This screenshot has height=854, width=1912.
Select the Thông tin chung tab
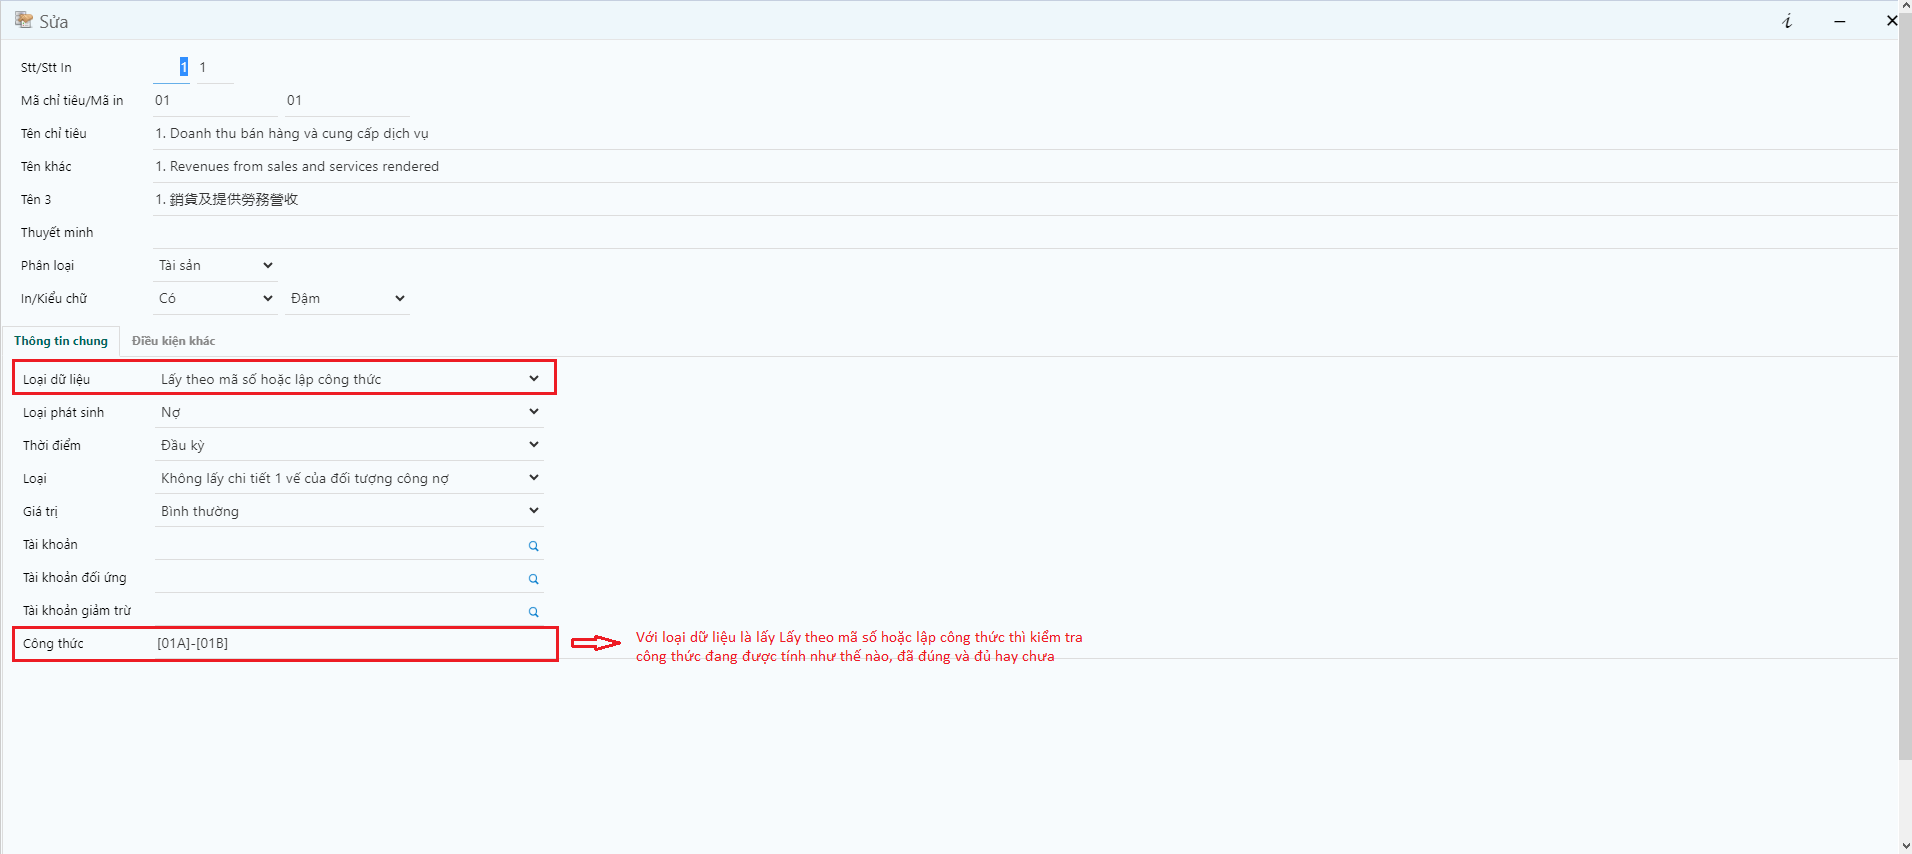(x=61, y=341)
